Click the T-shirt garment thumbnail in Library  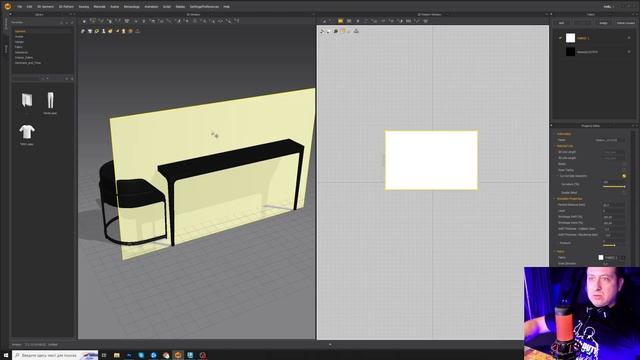pyautogui.click(x=27, y=132)
